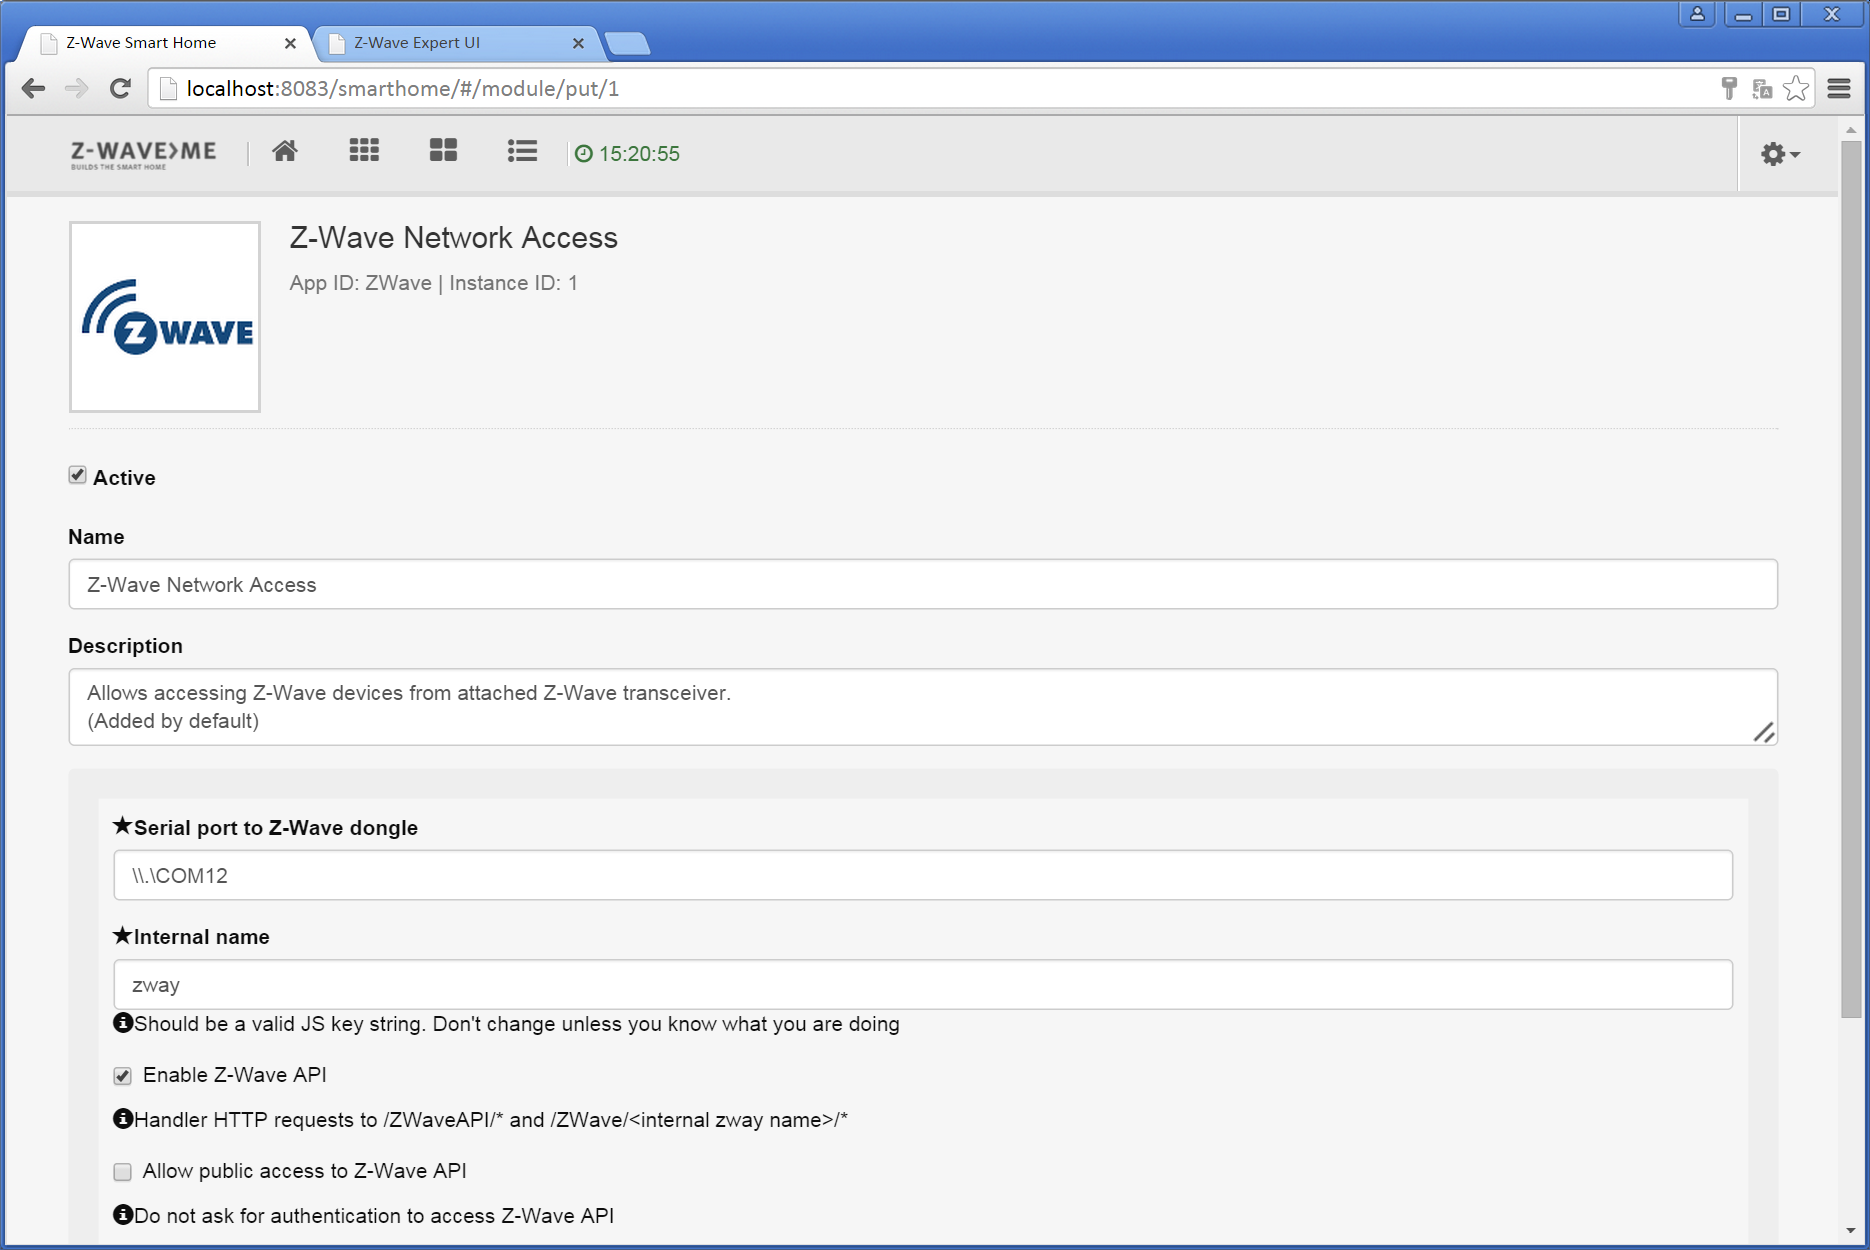Enable Allow public access to Z-Wave API
This screenshot has width=1870, height=1250.
click(x=123, y=1172)
